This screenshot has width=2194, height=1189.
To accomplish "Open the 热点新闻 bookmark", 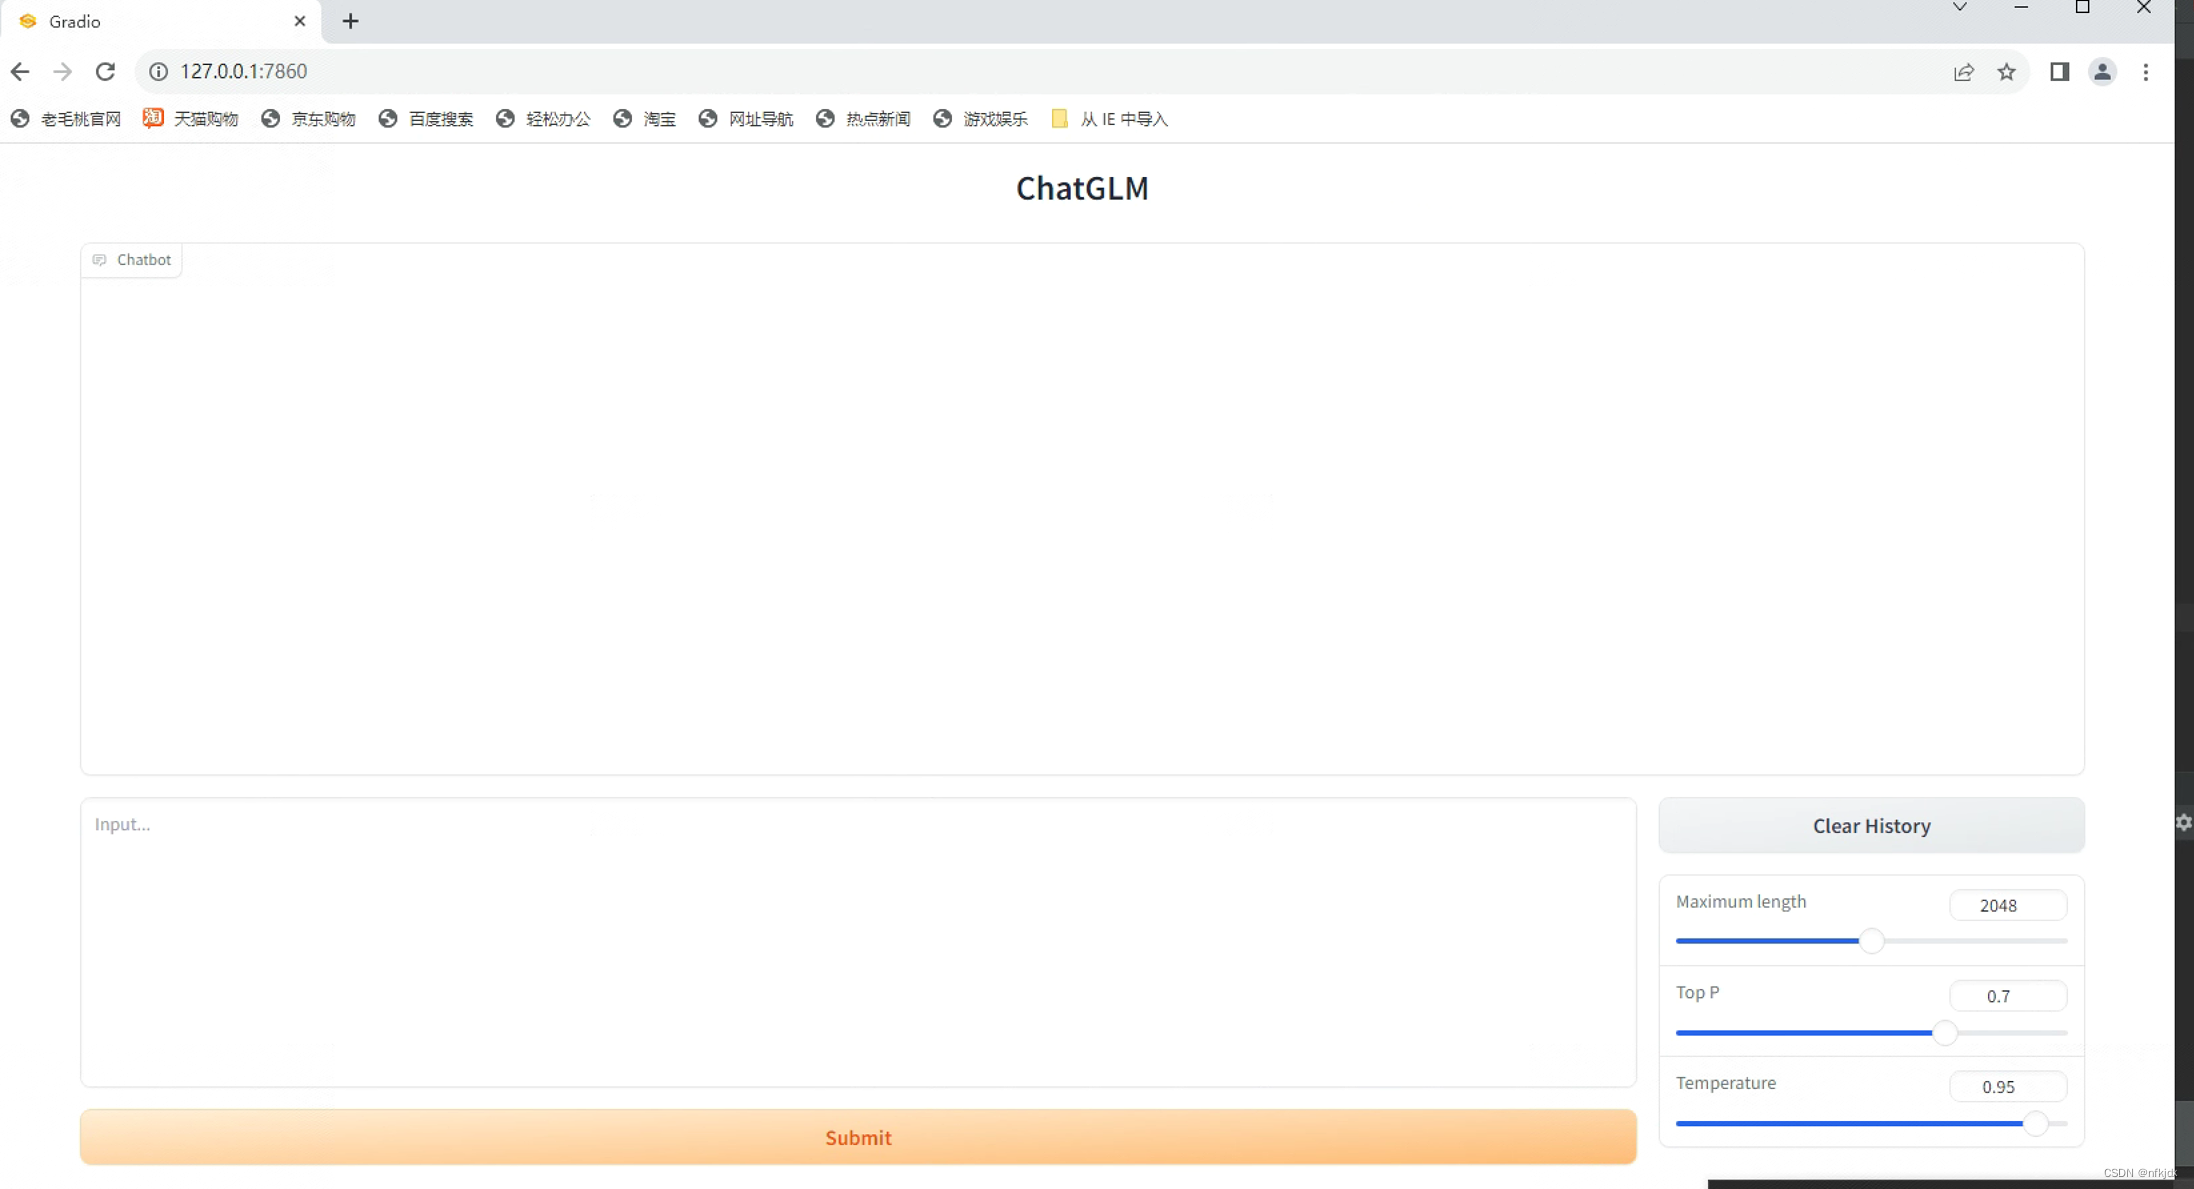I will tap(863, 119).
